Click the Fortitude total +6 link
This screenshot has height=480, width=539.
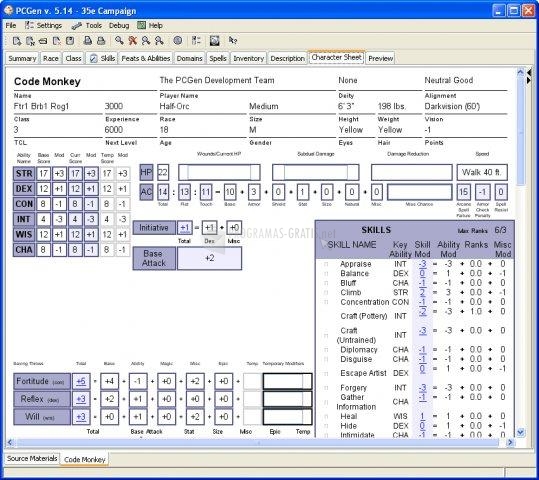click(x=81, y=381)
